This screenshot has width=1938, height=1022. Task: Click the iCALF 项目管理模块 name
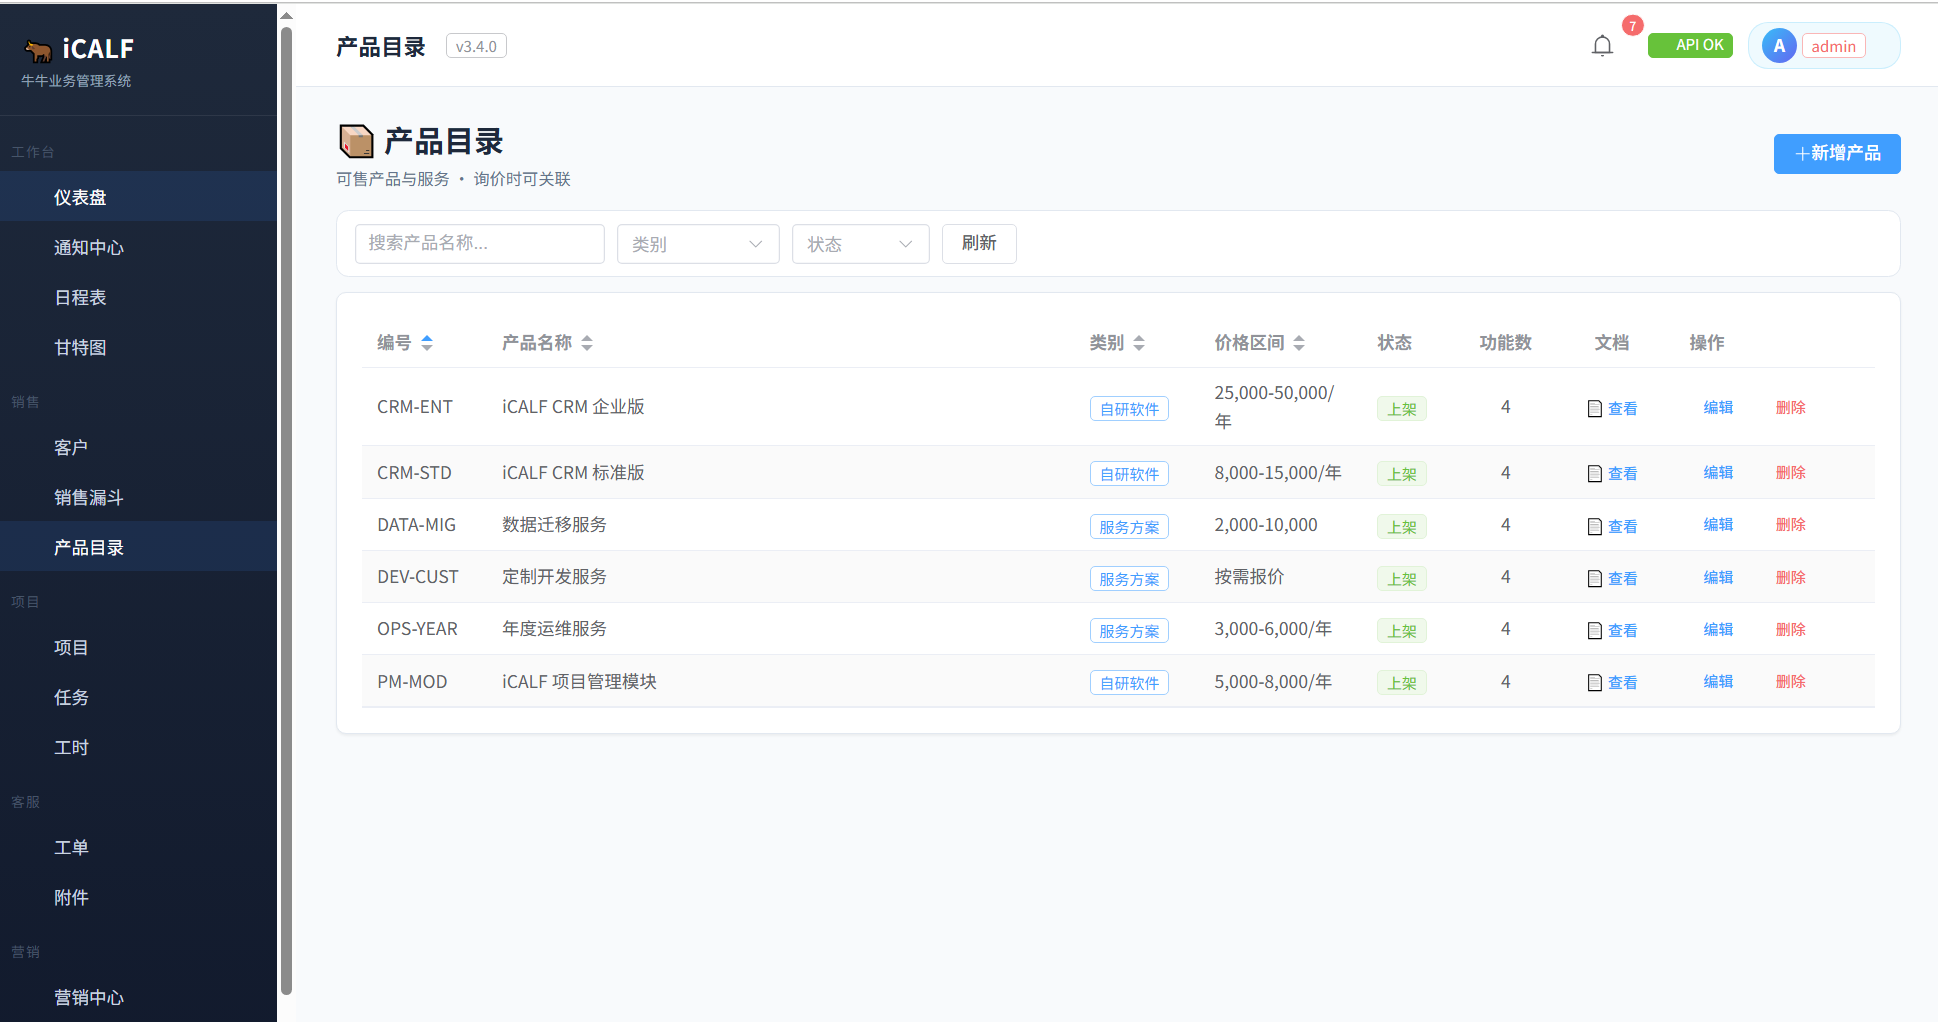579,681
